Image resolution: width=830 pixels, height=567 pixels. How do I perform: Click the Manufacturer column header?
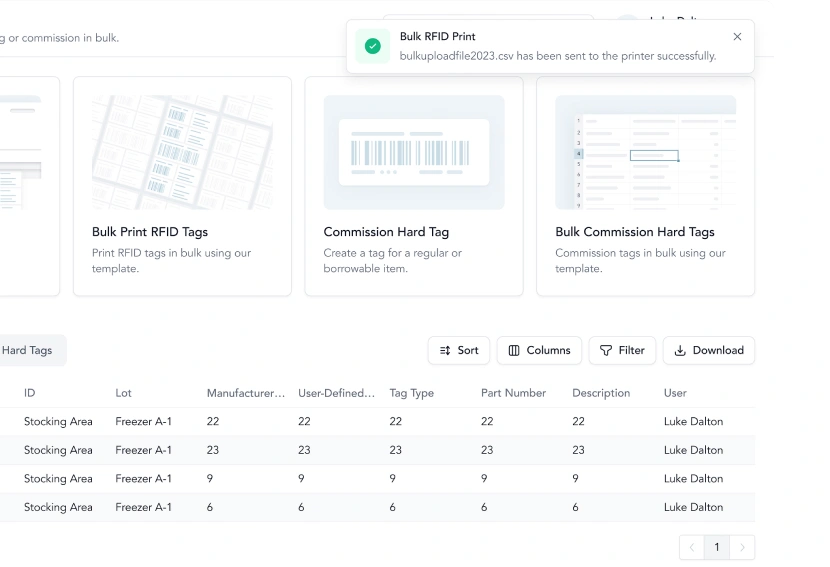pos(245,393)
